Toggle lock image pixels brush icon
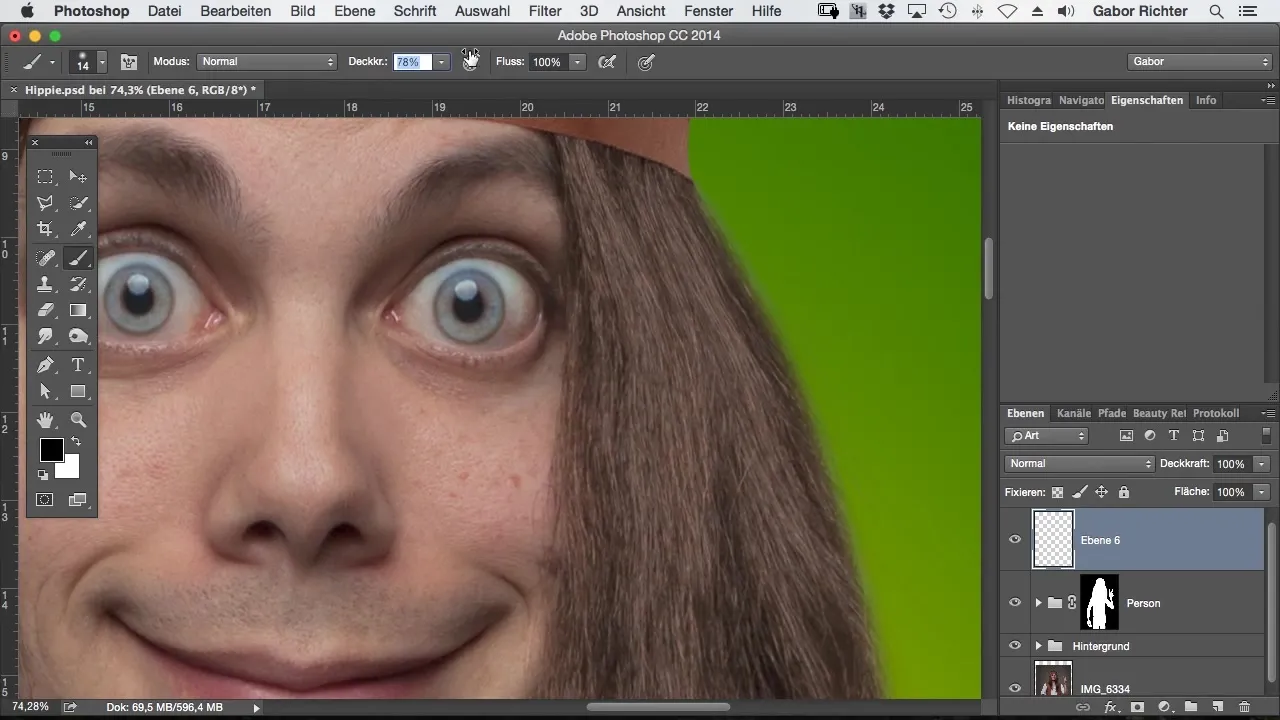Screen dimensions: 1280x720 click(1079, 492)
